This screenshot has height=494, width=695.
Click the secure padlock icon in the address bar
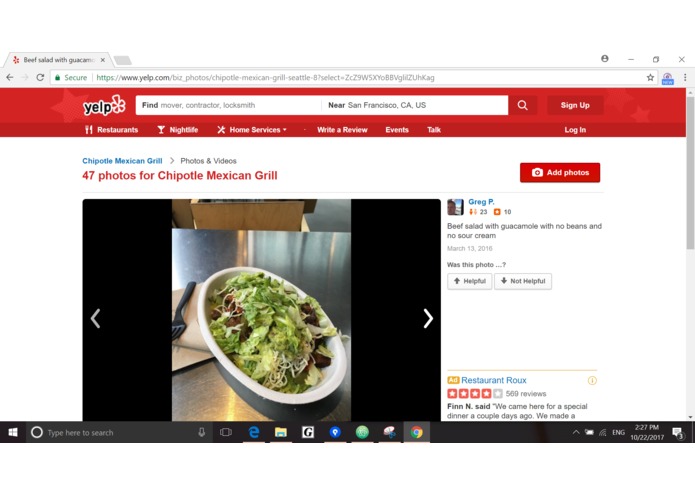(x=57, y=78)
